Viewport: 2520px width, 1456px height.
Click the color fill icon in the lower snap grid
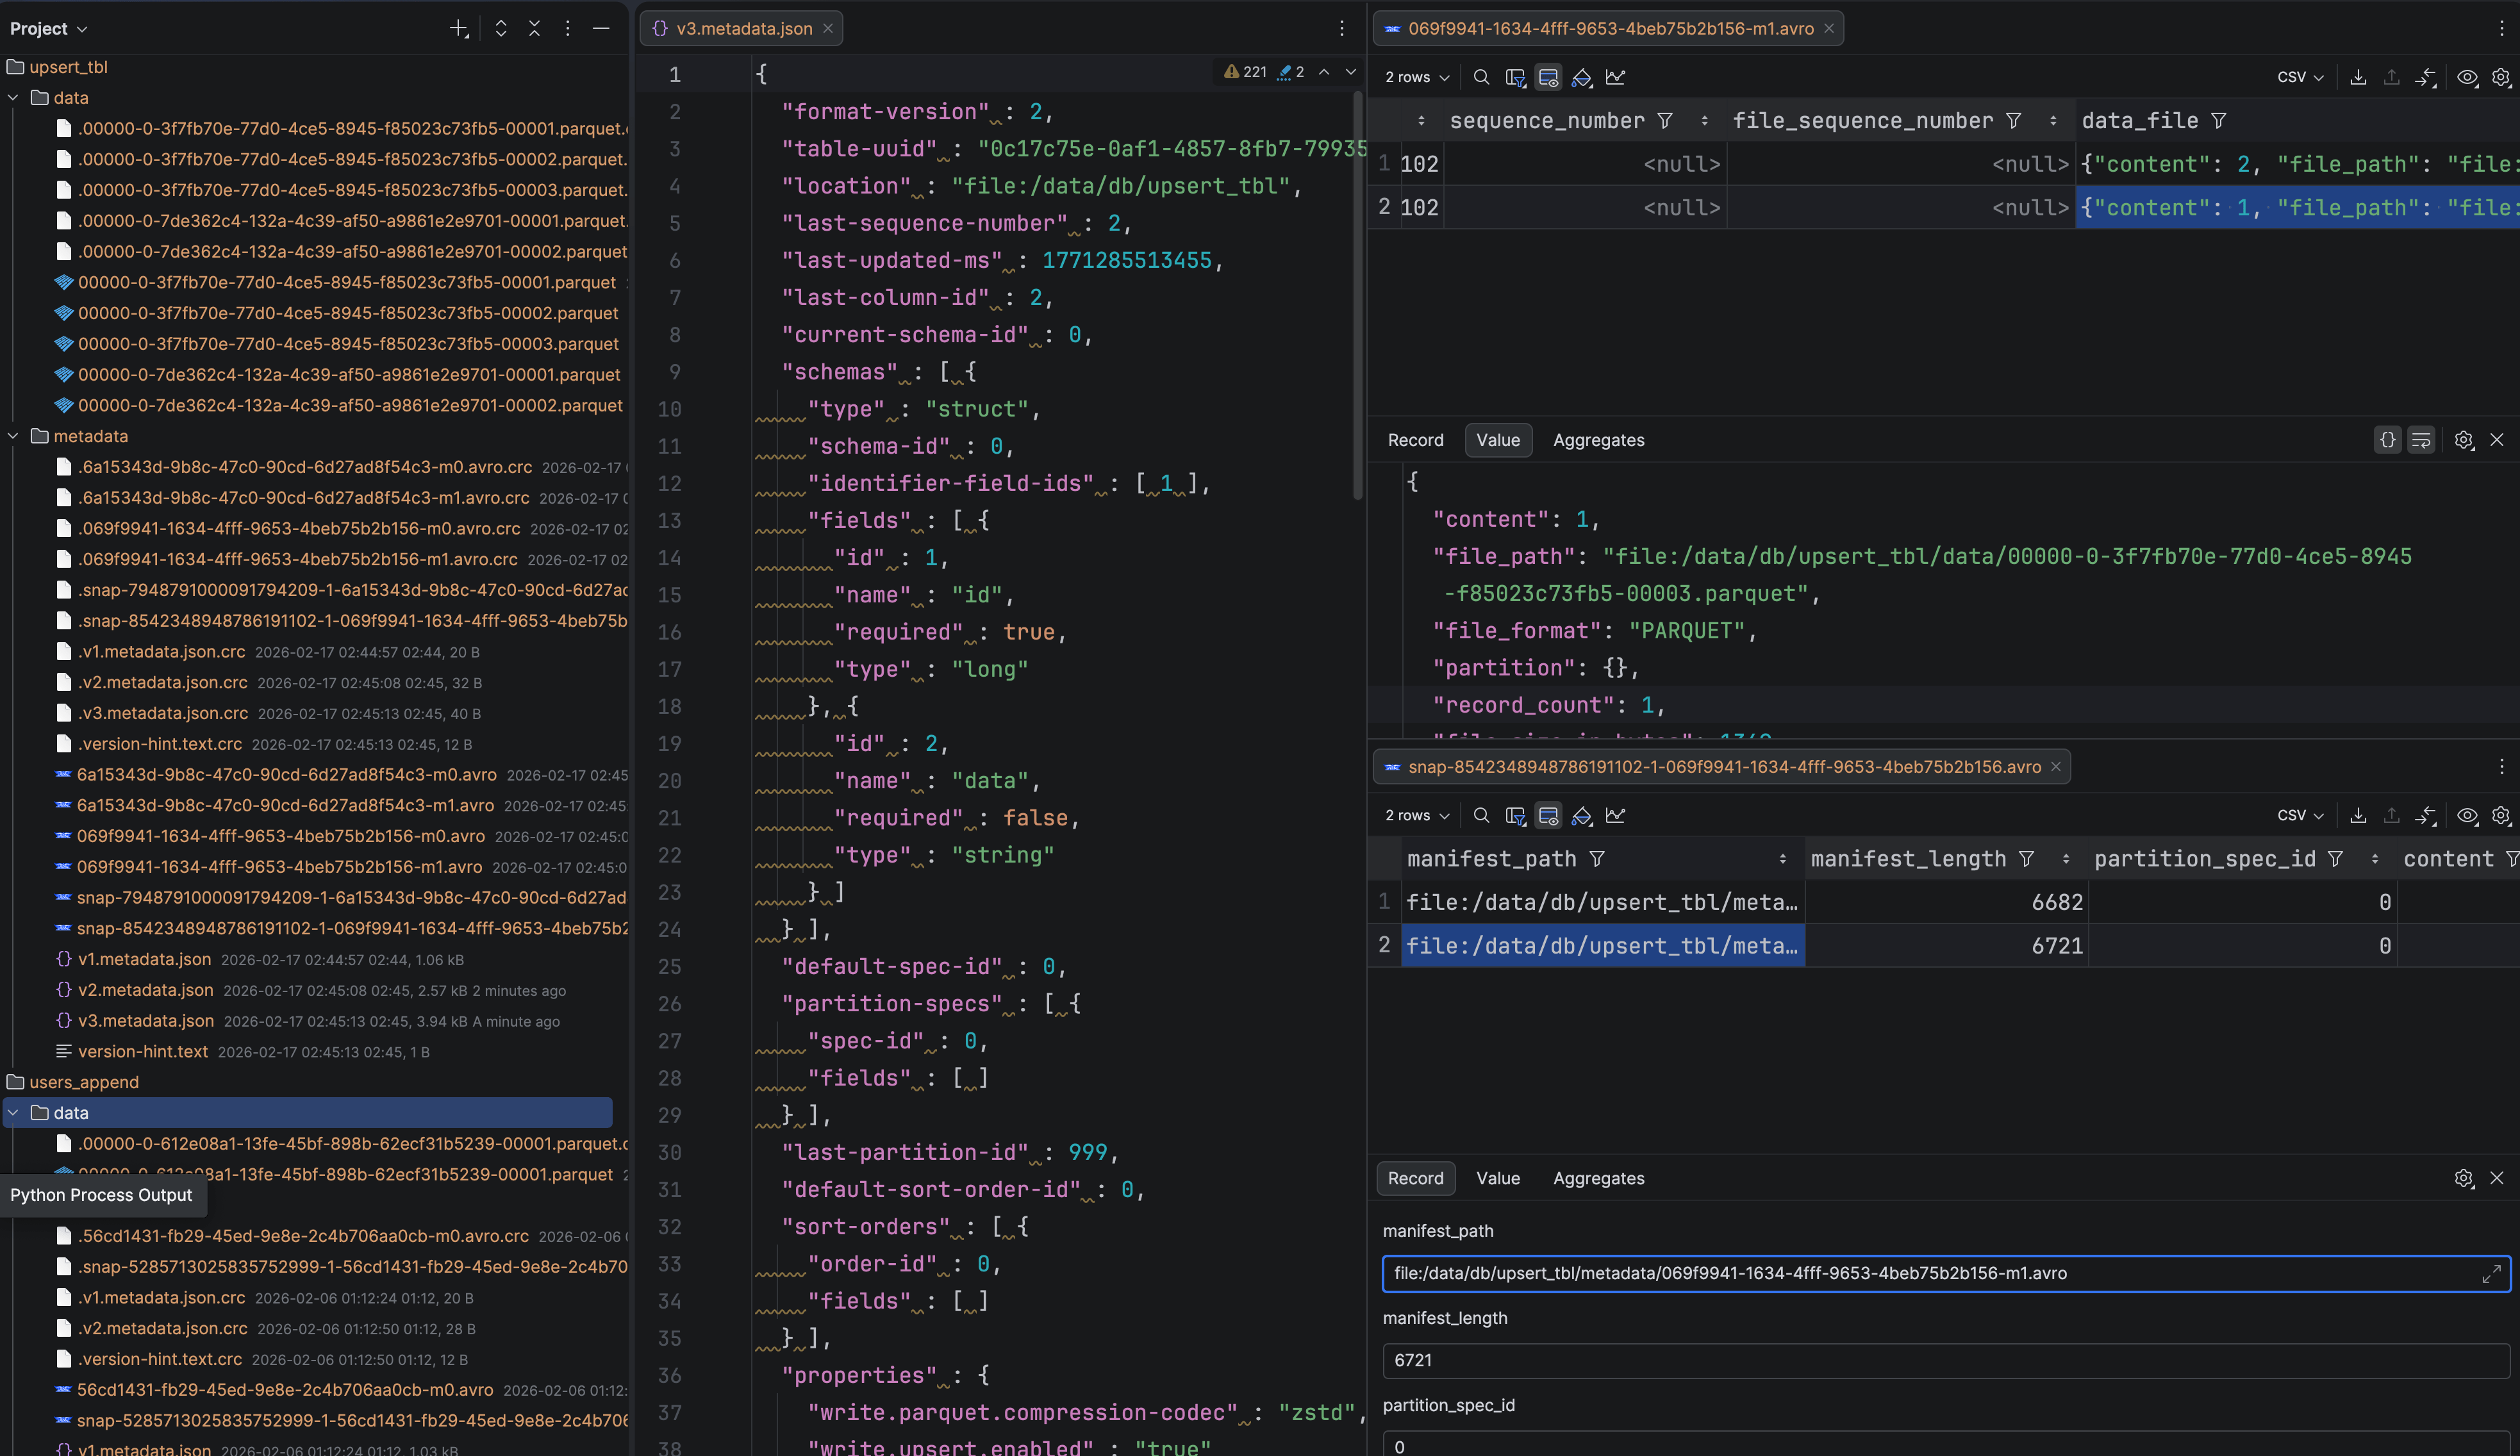tap(1581, 816)
